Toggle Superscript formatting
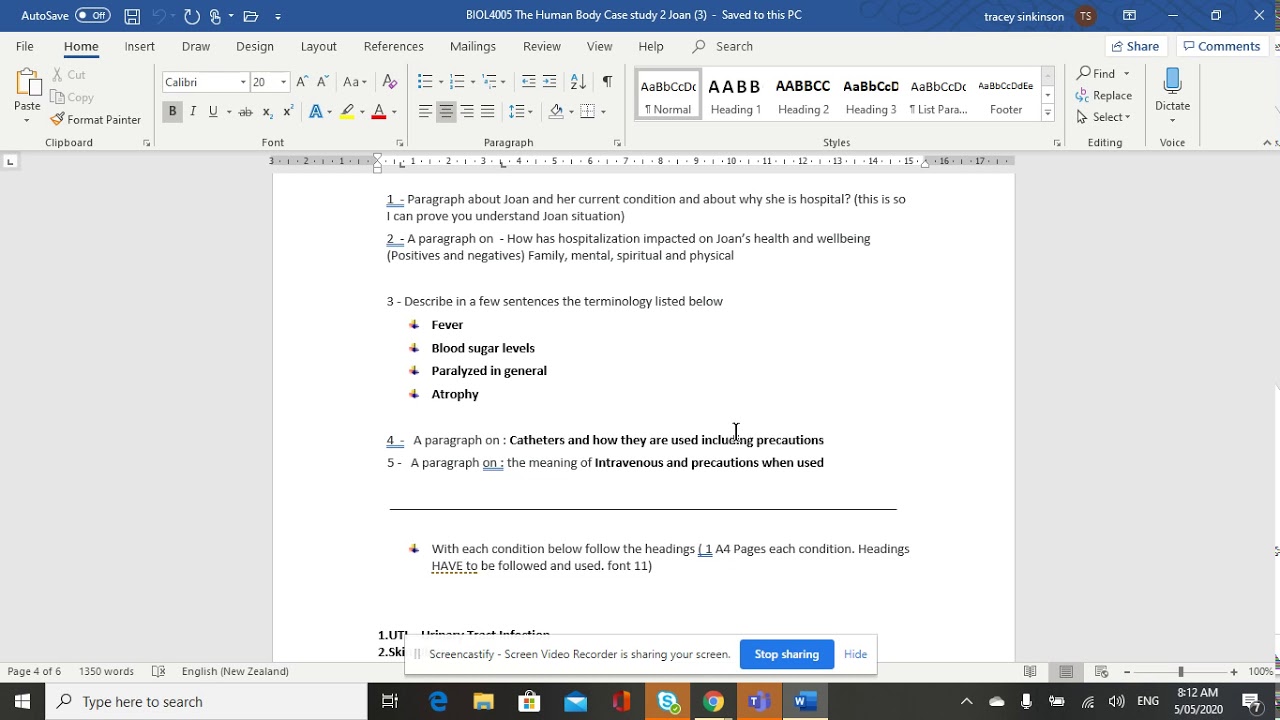The height and width of the screenshot is (720, 1280). point(288,111)
